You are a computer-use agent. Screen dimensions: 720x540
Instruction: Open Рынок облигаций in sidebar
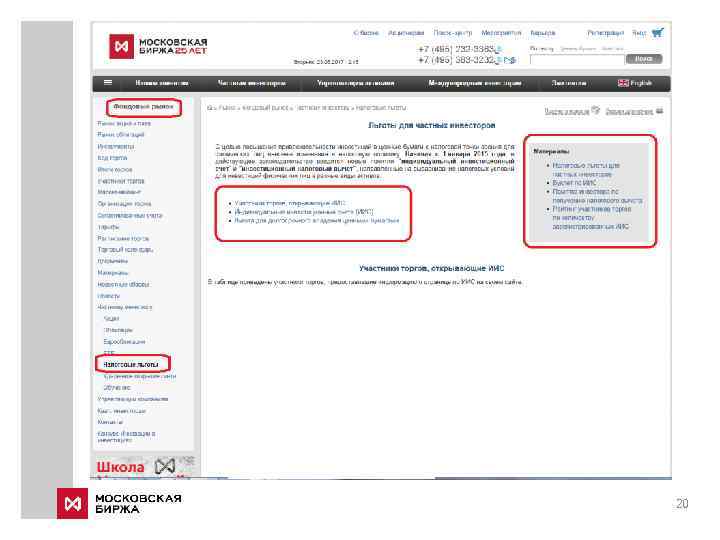[121, 135]
